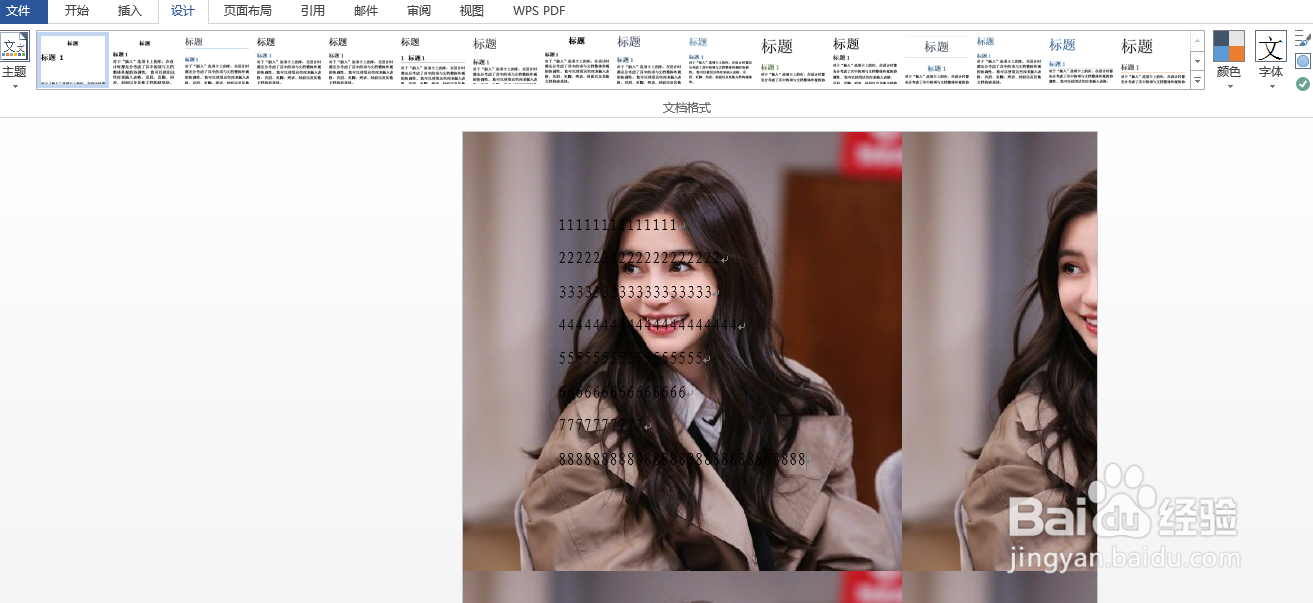Switch to the 页面布局 tab
The width and height of the screenshot is (1313, 603).
coord(248,11)
